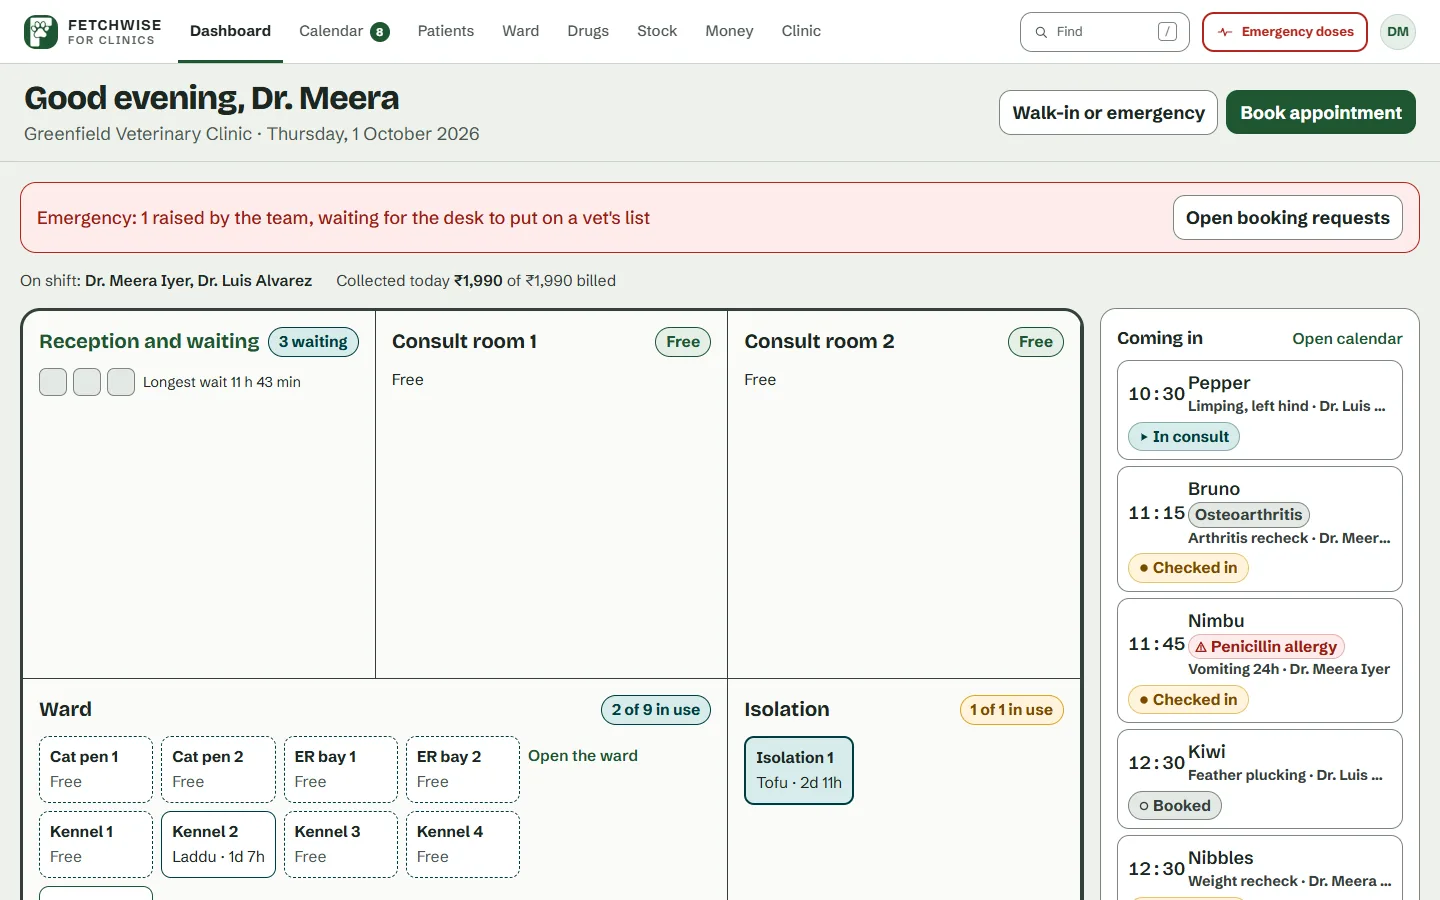
Task: Open the Drugs section
Action: click(x=588, y=31)
